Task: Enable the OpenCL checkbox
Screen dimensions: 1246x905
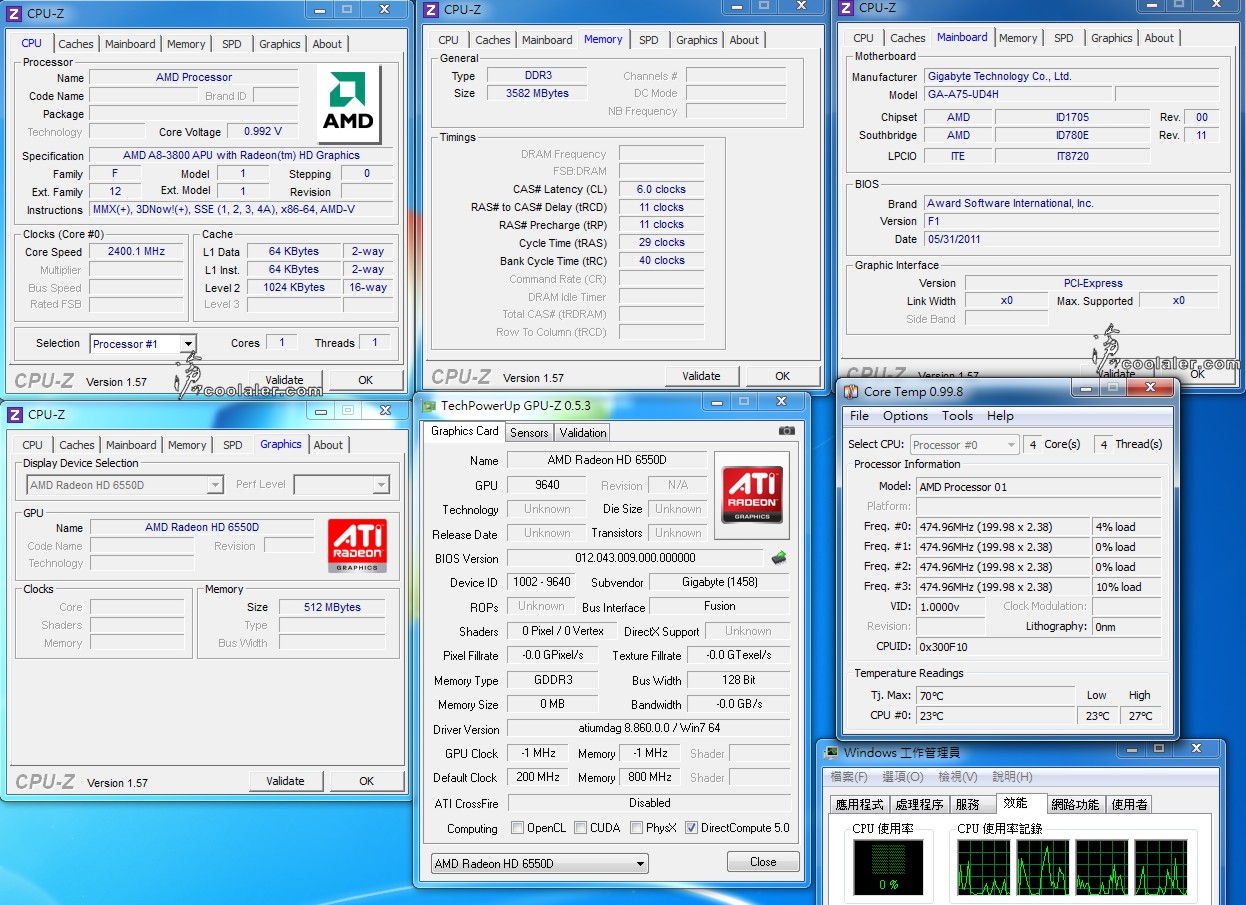Action: [x=517, y=828]
